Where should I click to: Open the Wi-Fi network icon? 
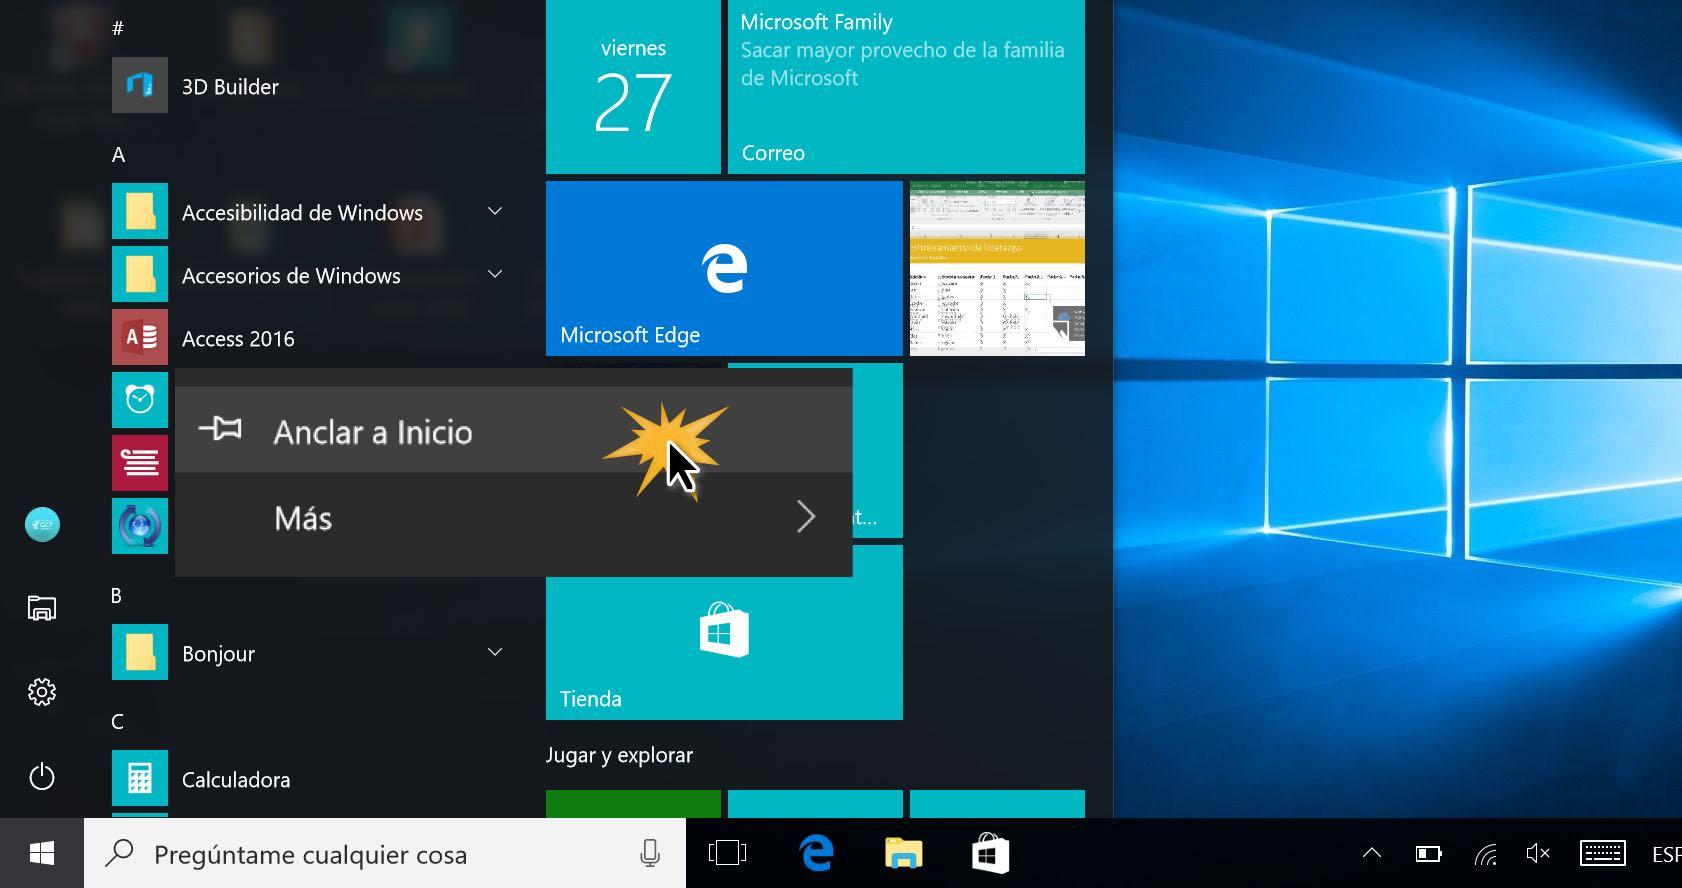pos(1485,853)
